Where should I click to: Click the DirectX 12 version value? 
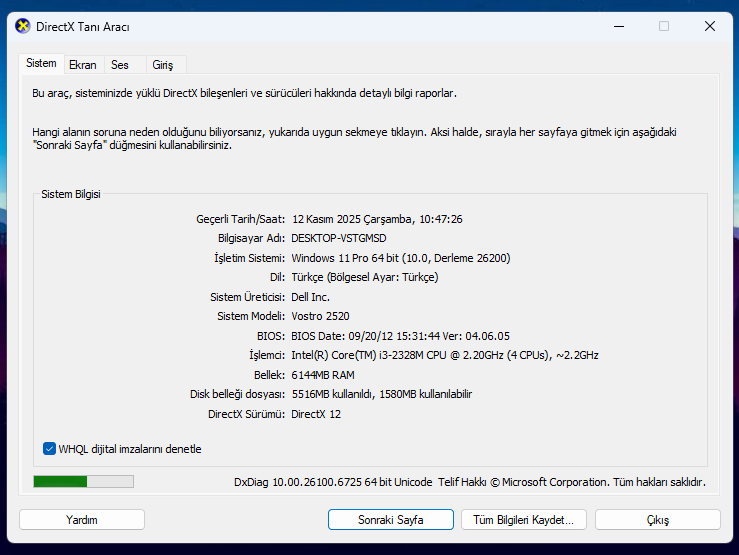point(316,415)
